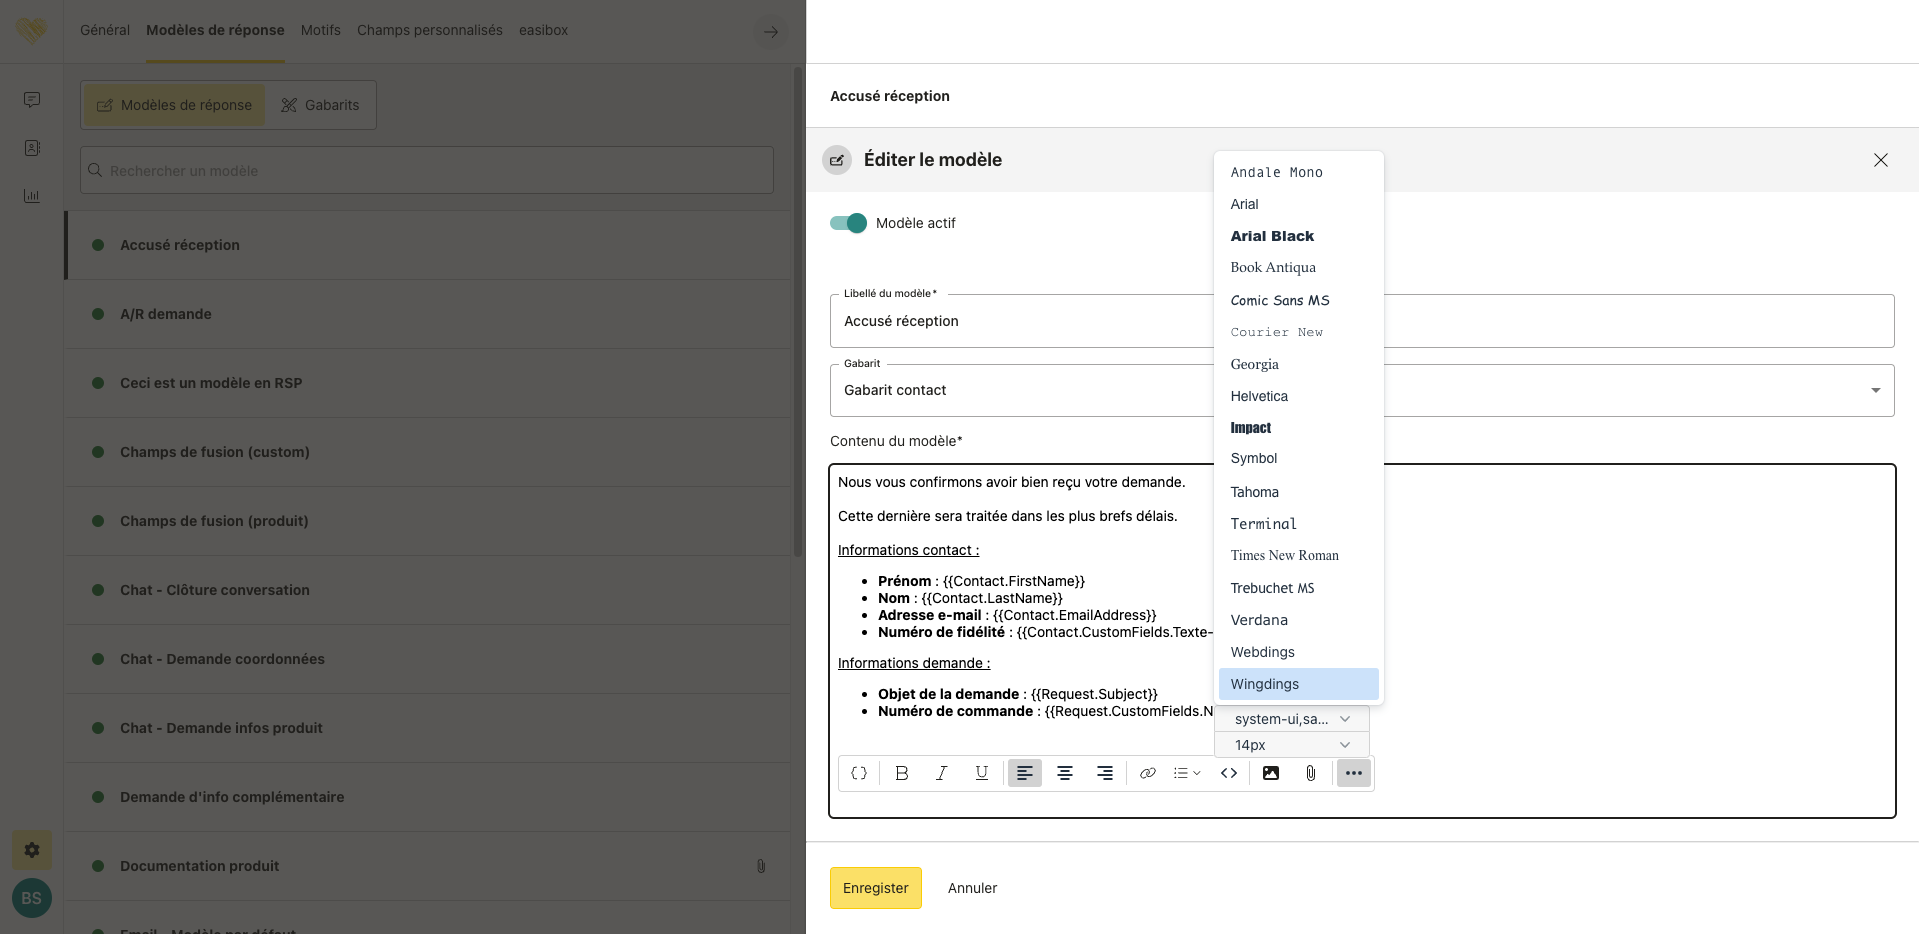Click the Bold formatting icon
1919x934 pixels.
[901, 773]
